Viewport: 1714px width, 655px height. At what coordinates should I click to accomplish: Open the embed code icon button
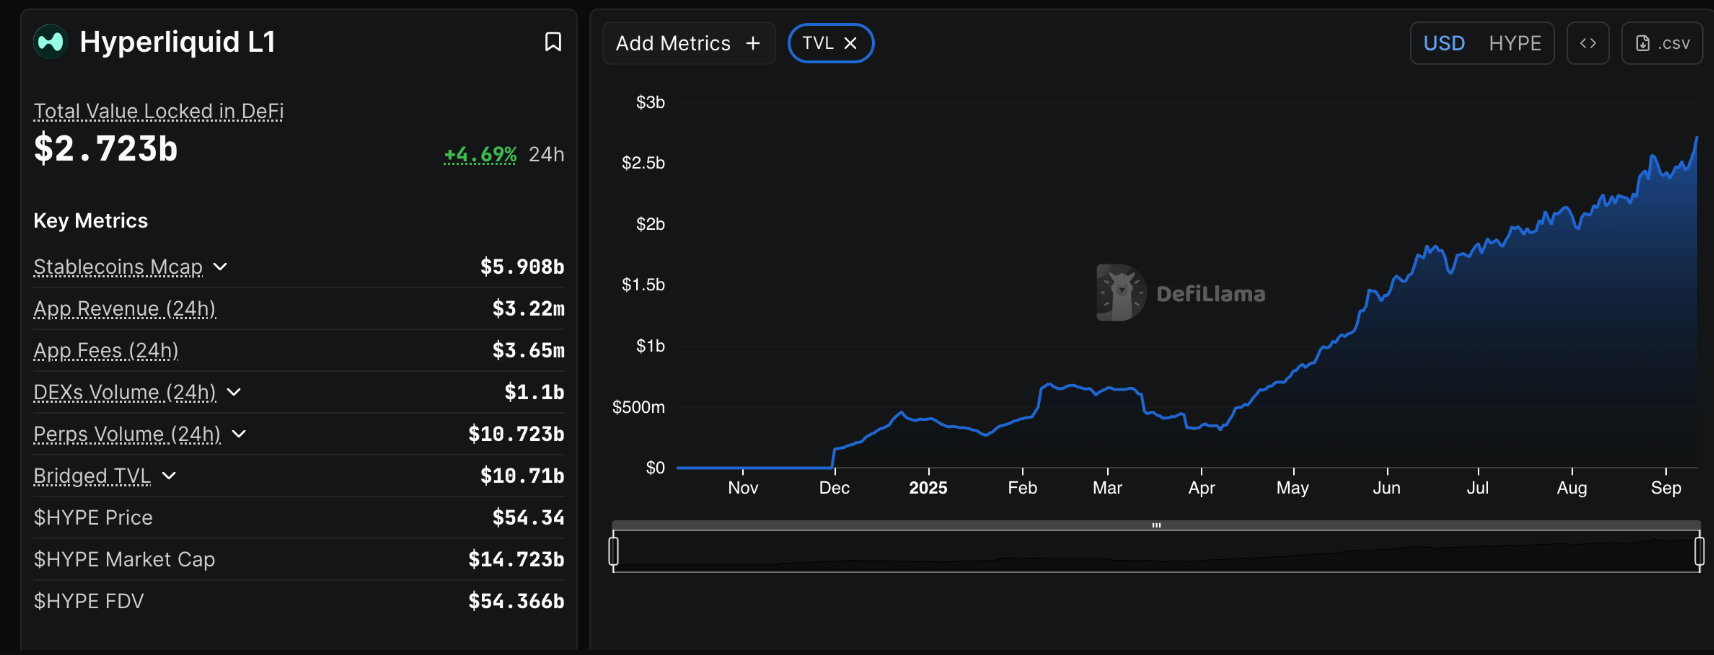1587,43
